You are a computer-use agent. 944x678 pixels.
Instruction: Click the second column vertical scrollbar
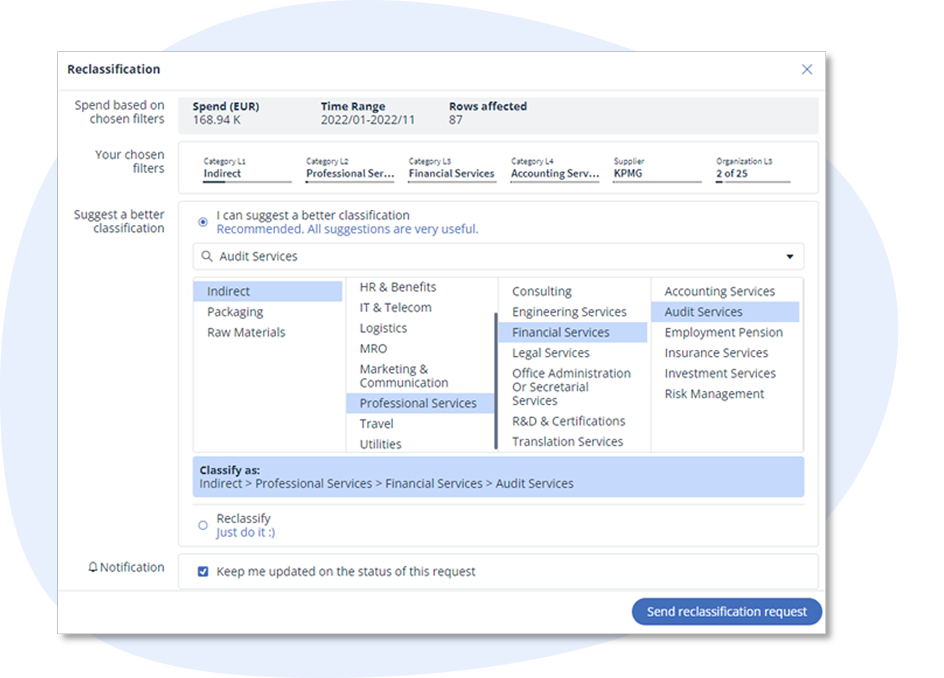click(495, 380)
